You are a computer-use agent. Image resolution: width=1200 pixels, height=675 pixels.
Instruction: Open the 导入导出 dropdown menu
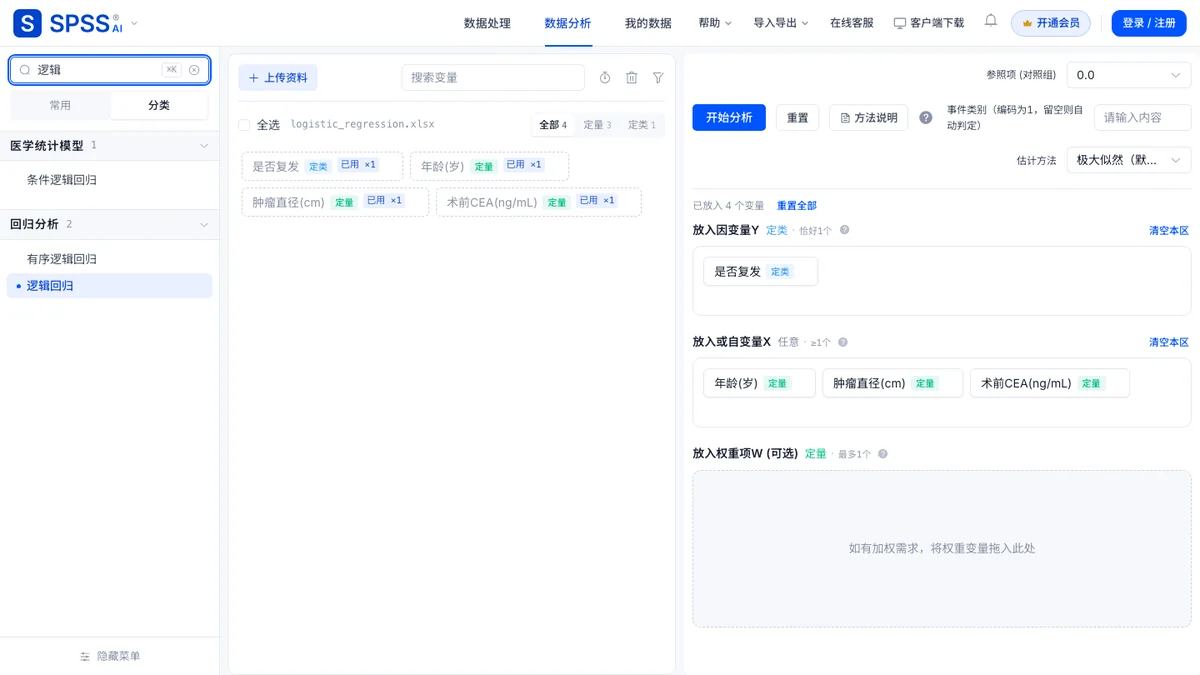coord(781,23)
